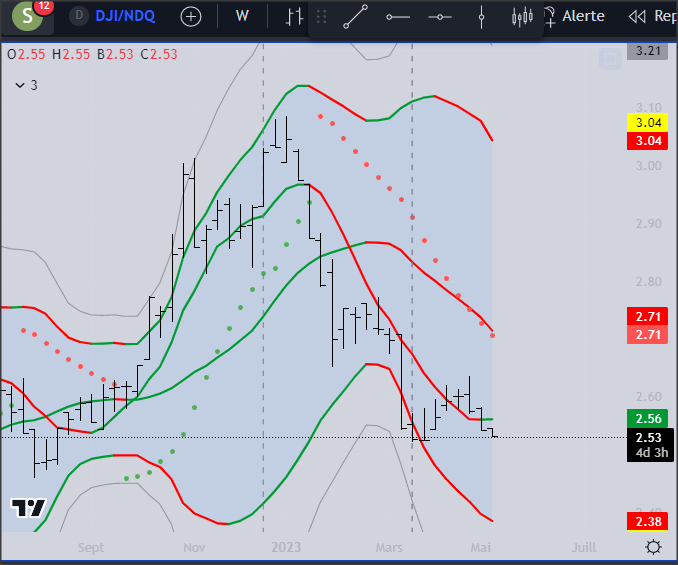Click the Juill label on time axis
Image resolution: width=678 pixels, height=565 pixels.
pyautogui.click(x=584, y=548)
